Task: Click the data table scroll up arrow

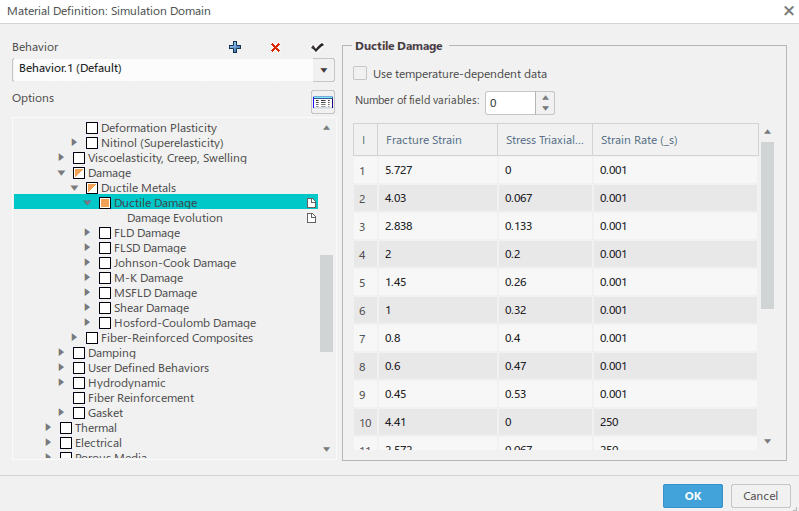Action: [768, 132]
